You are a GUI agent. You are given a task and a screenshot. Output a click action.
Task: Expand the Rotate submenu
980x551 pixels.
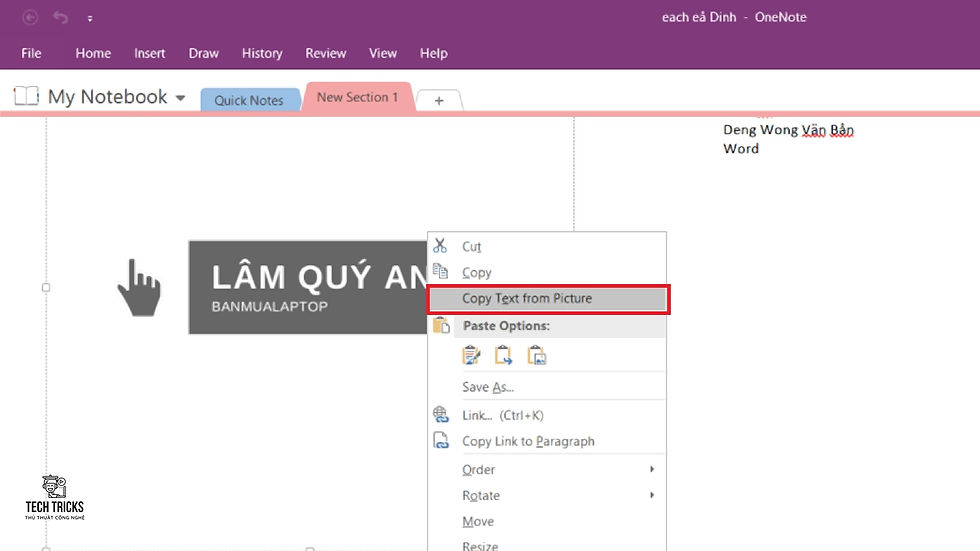point(547,495)
